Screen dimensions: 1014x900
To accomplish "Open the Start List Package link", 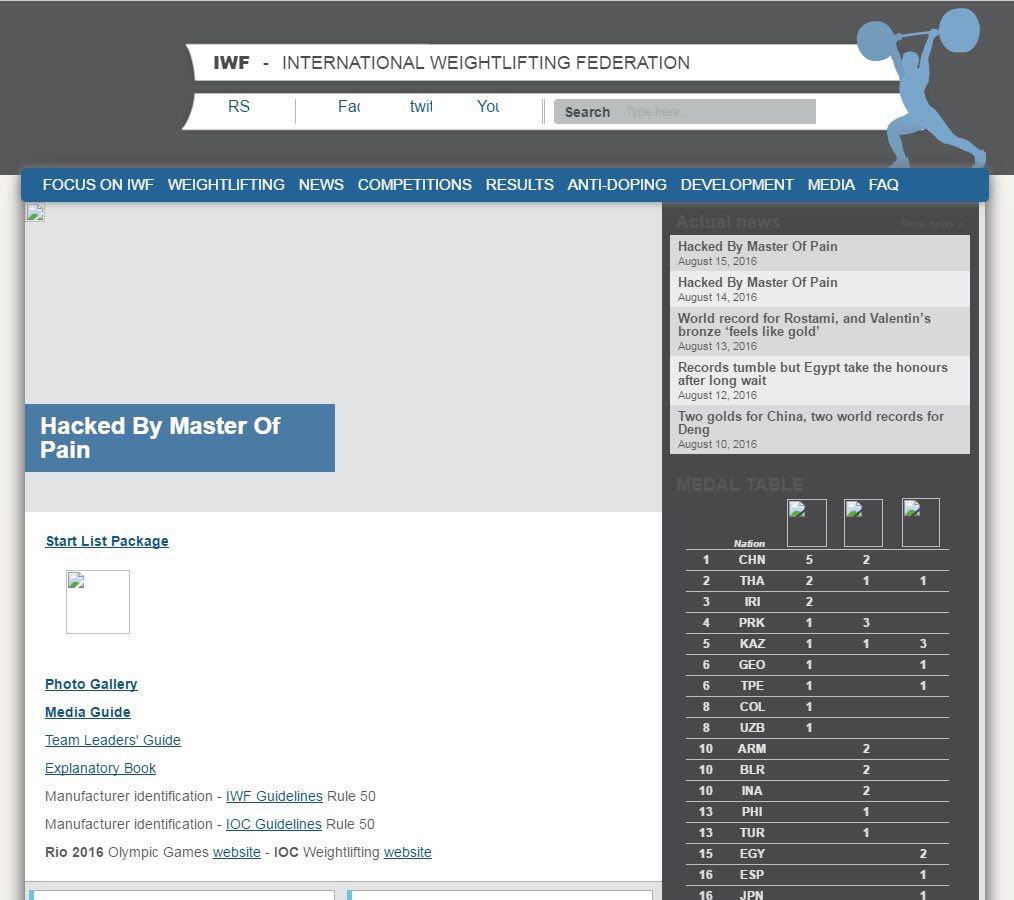I will coord(107,542).
